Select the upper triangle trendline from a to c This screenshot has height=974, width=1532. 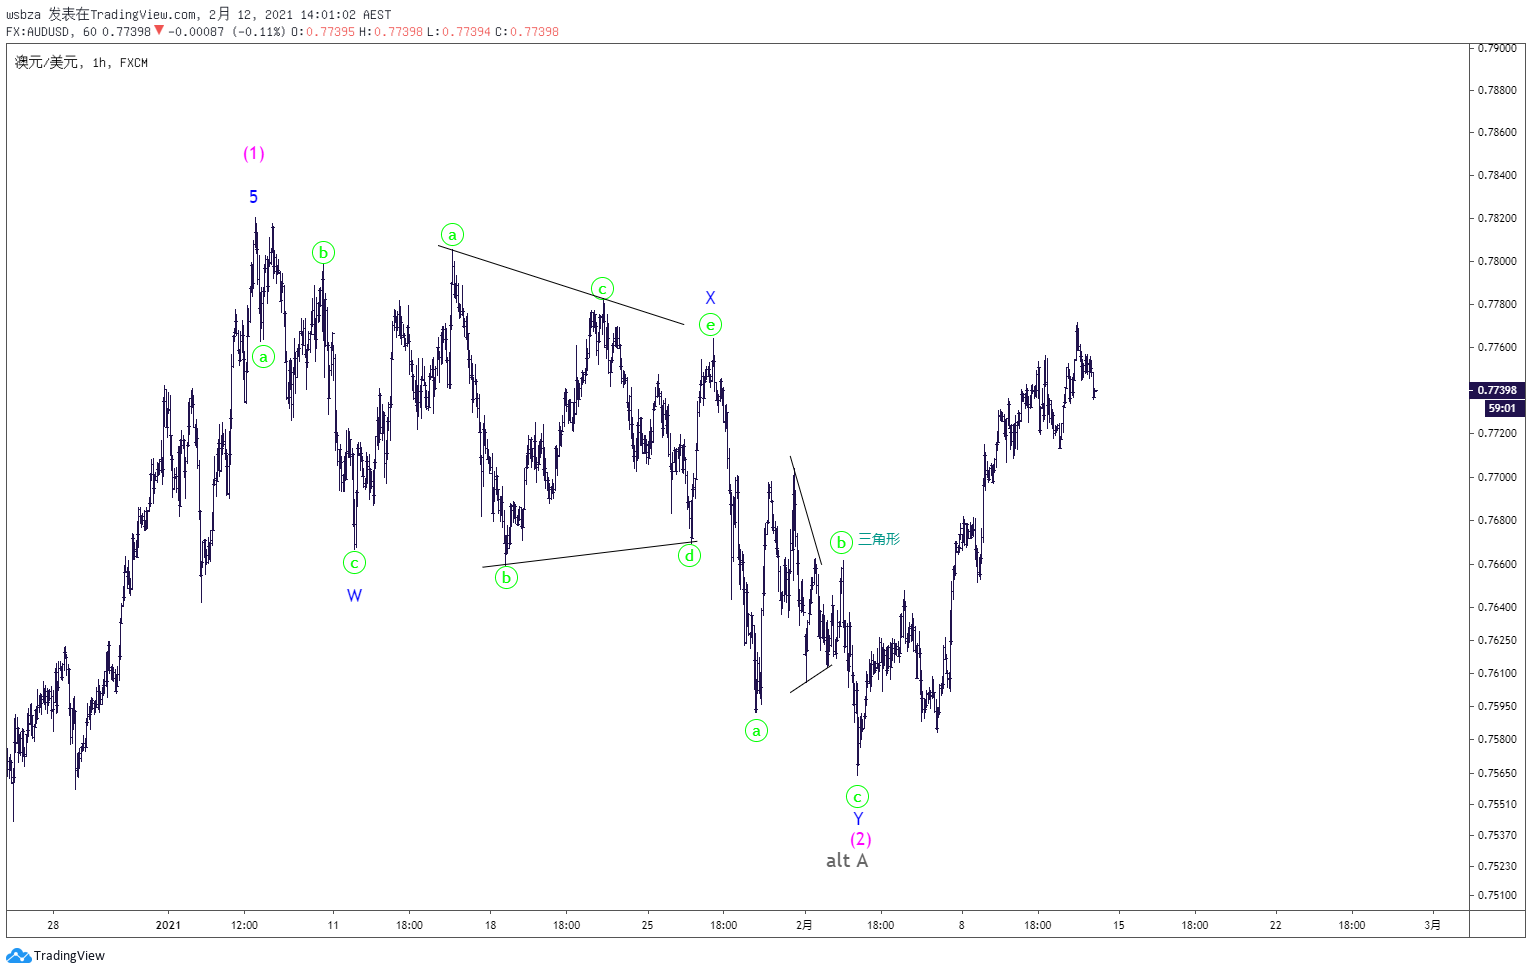(561, 285)
